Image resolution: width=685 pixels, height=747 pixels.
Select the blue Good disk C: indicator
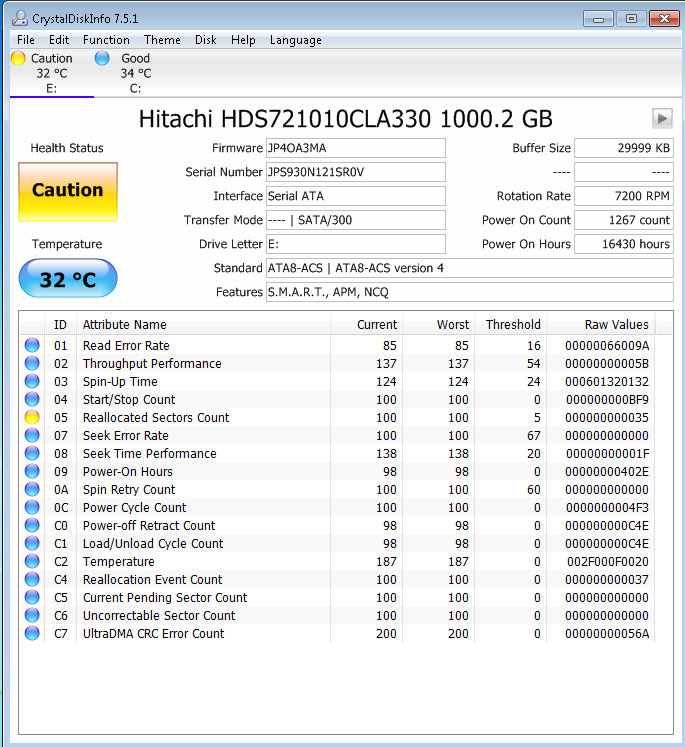(102, 58)
